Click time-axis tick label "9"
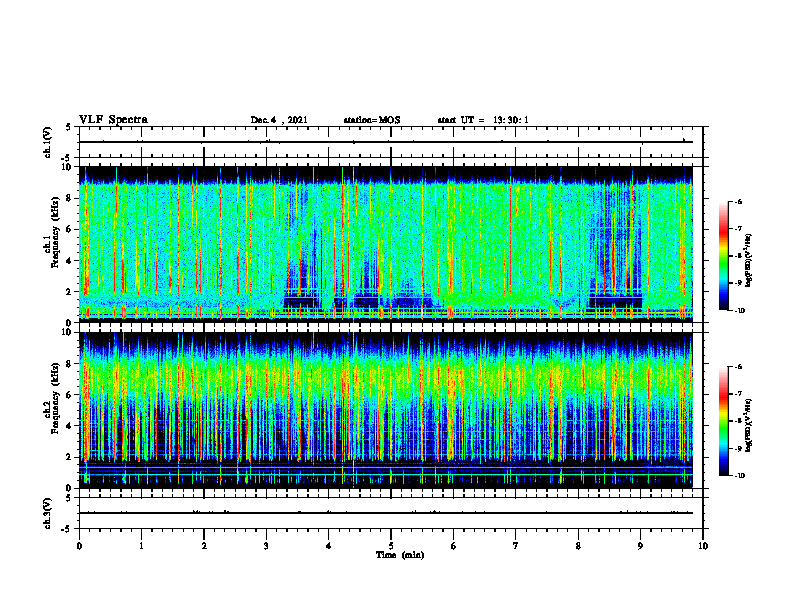This screenshot has width=792, height=612. tap(640, 546)
